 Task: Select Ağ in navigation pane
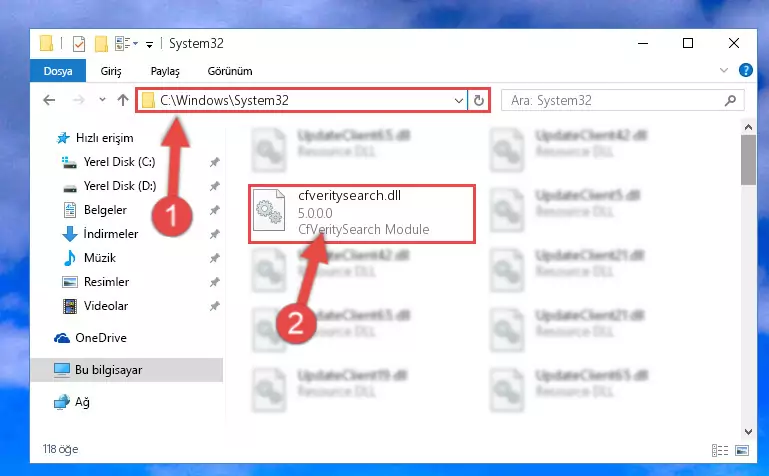pos(72,402)
